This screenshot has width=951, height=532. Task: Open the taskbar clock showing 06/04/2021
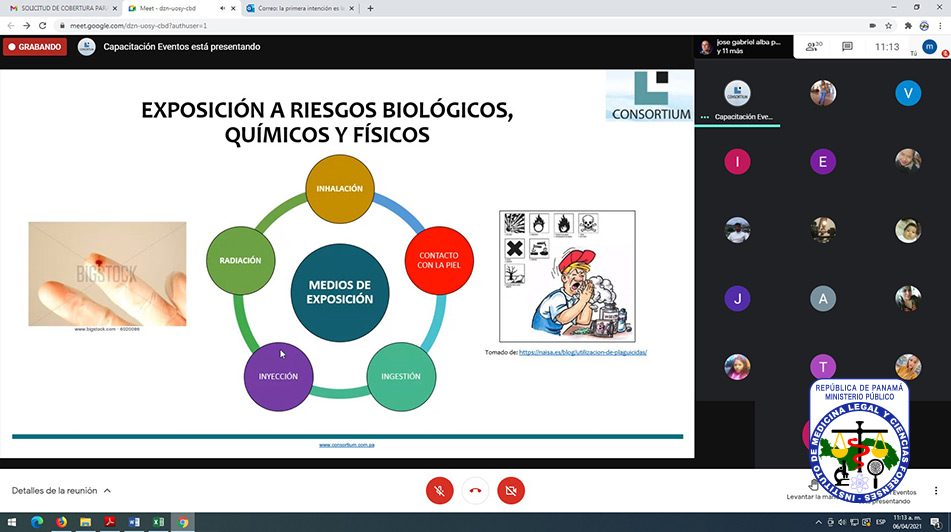(x=907, y=522)
